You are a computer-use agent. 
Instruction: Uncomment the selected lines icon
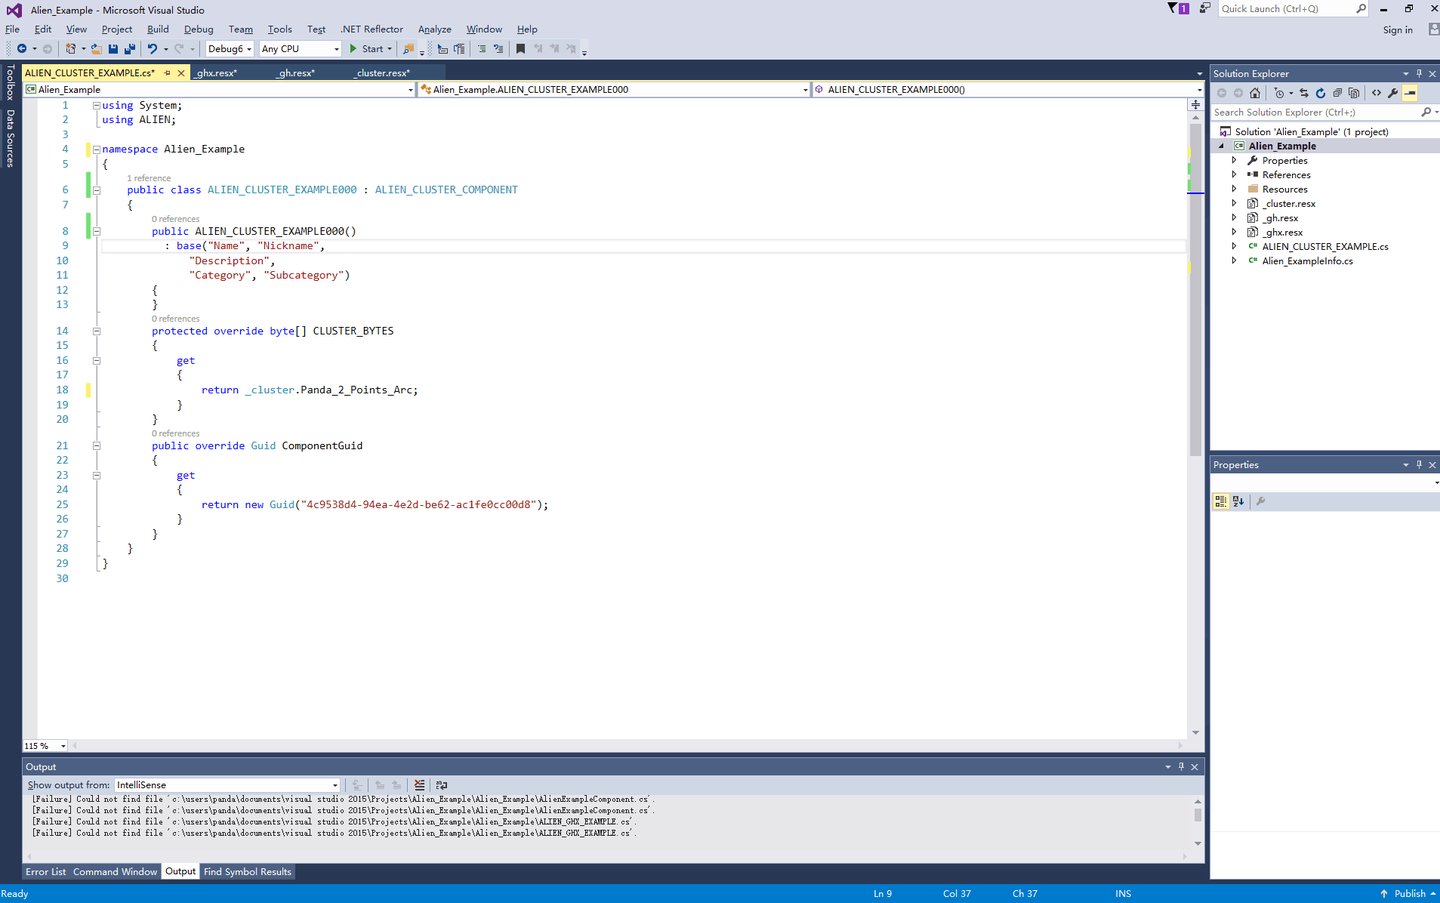click(x=498, y=48)
